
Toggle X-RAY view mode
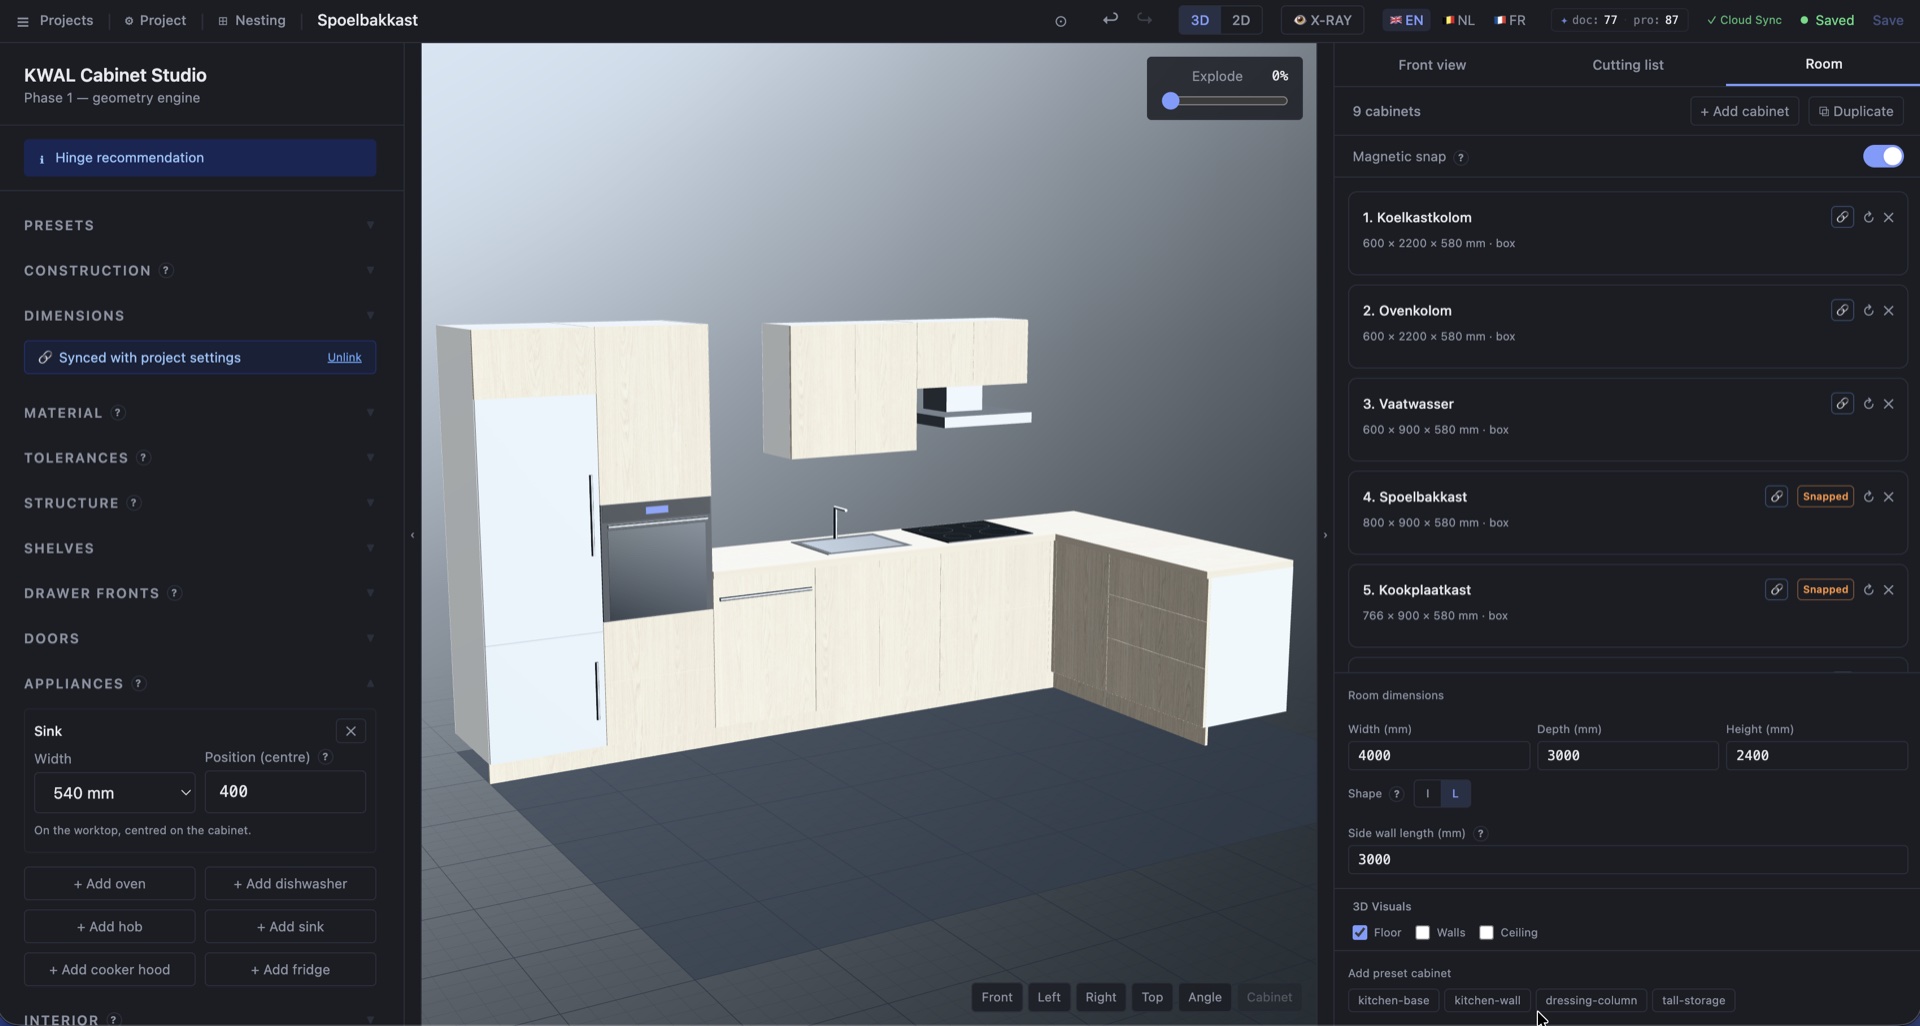coord(1322,20)
